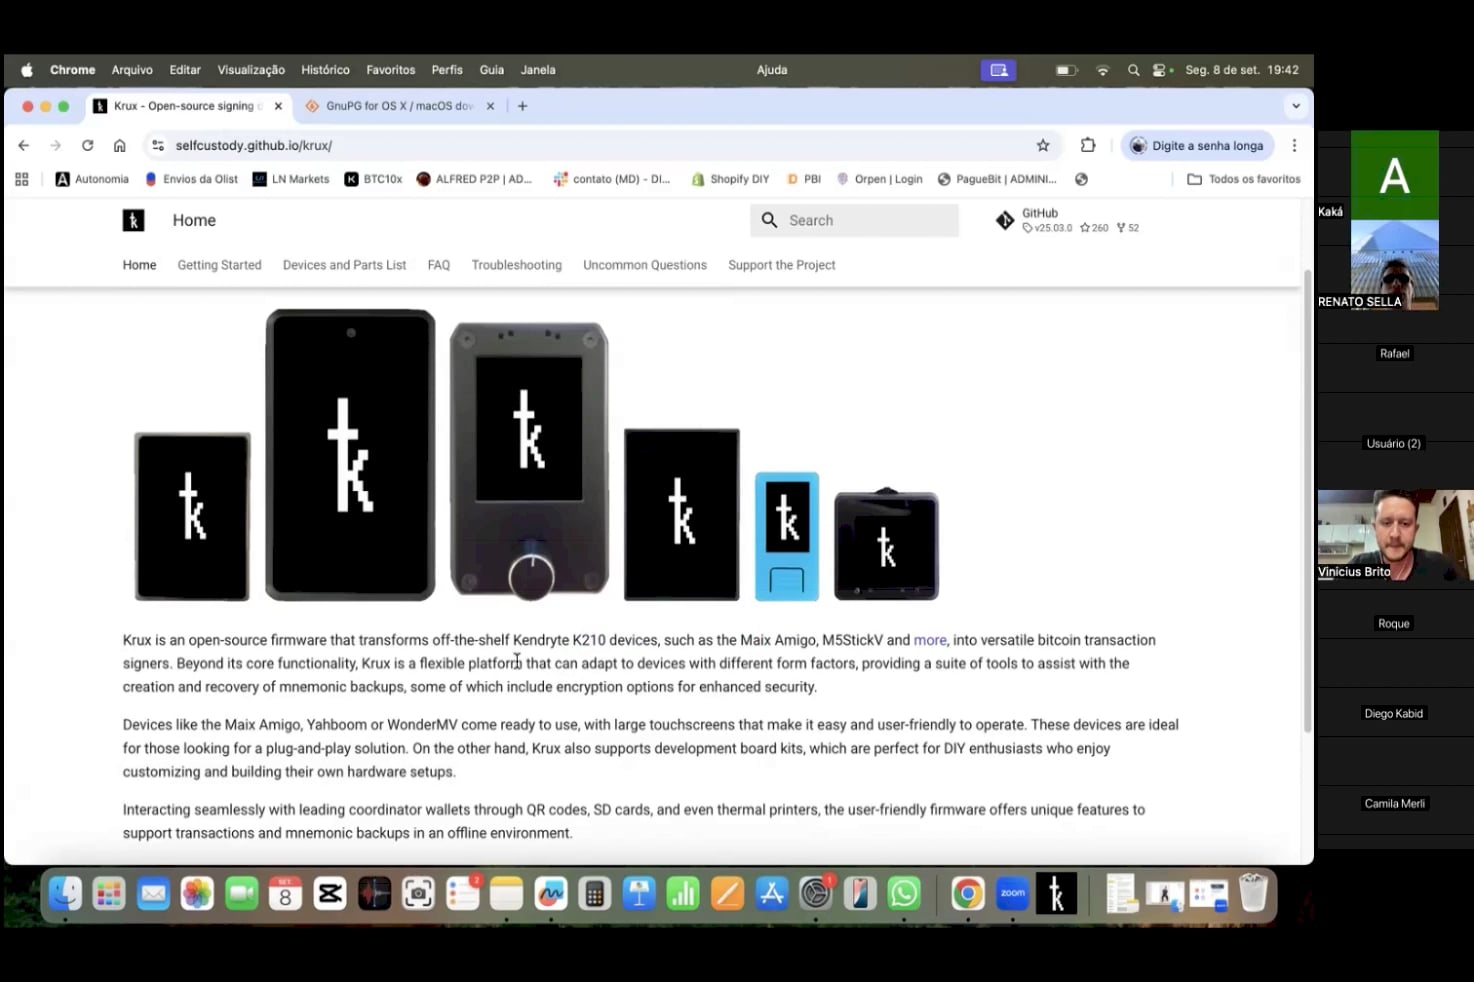Screen dimensions: 1474x982
Task: Open the Favoritos menu in the menu bar
Action: pyautogui.click(x=391, y=70)
